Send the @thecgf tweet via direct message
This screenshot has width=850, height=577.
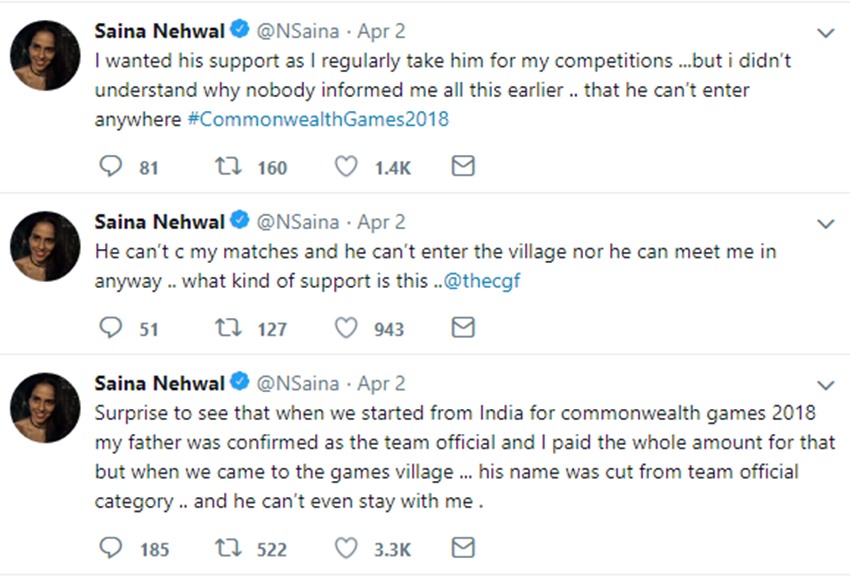pos(462,328)
